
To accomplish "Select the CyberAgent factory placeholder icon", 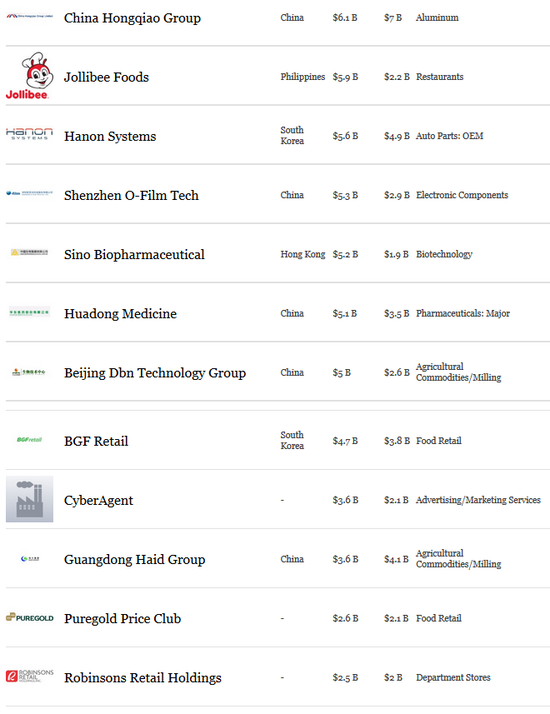I will (30, 499).
